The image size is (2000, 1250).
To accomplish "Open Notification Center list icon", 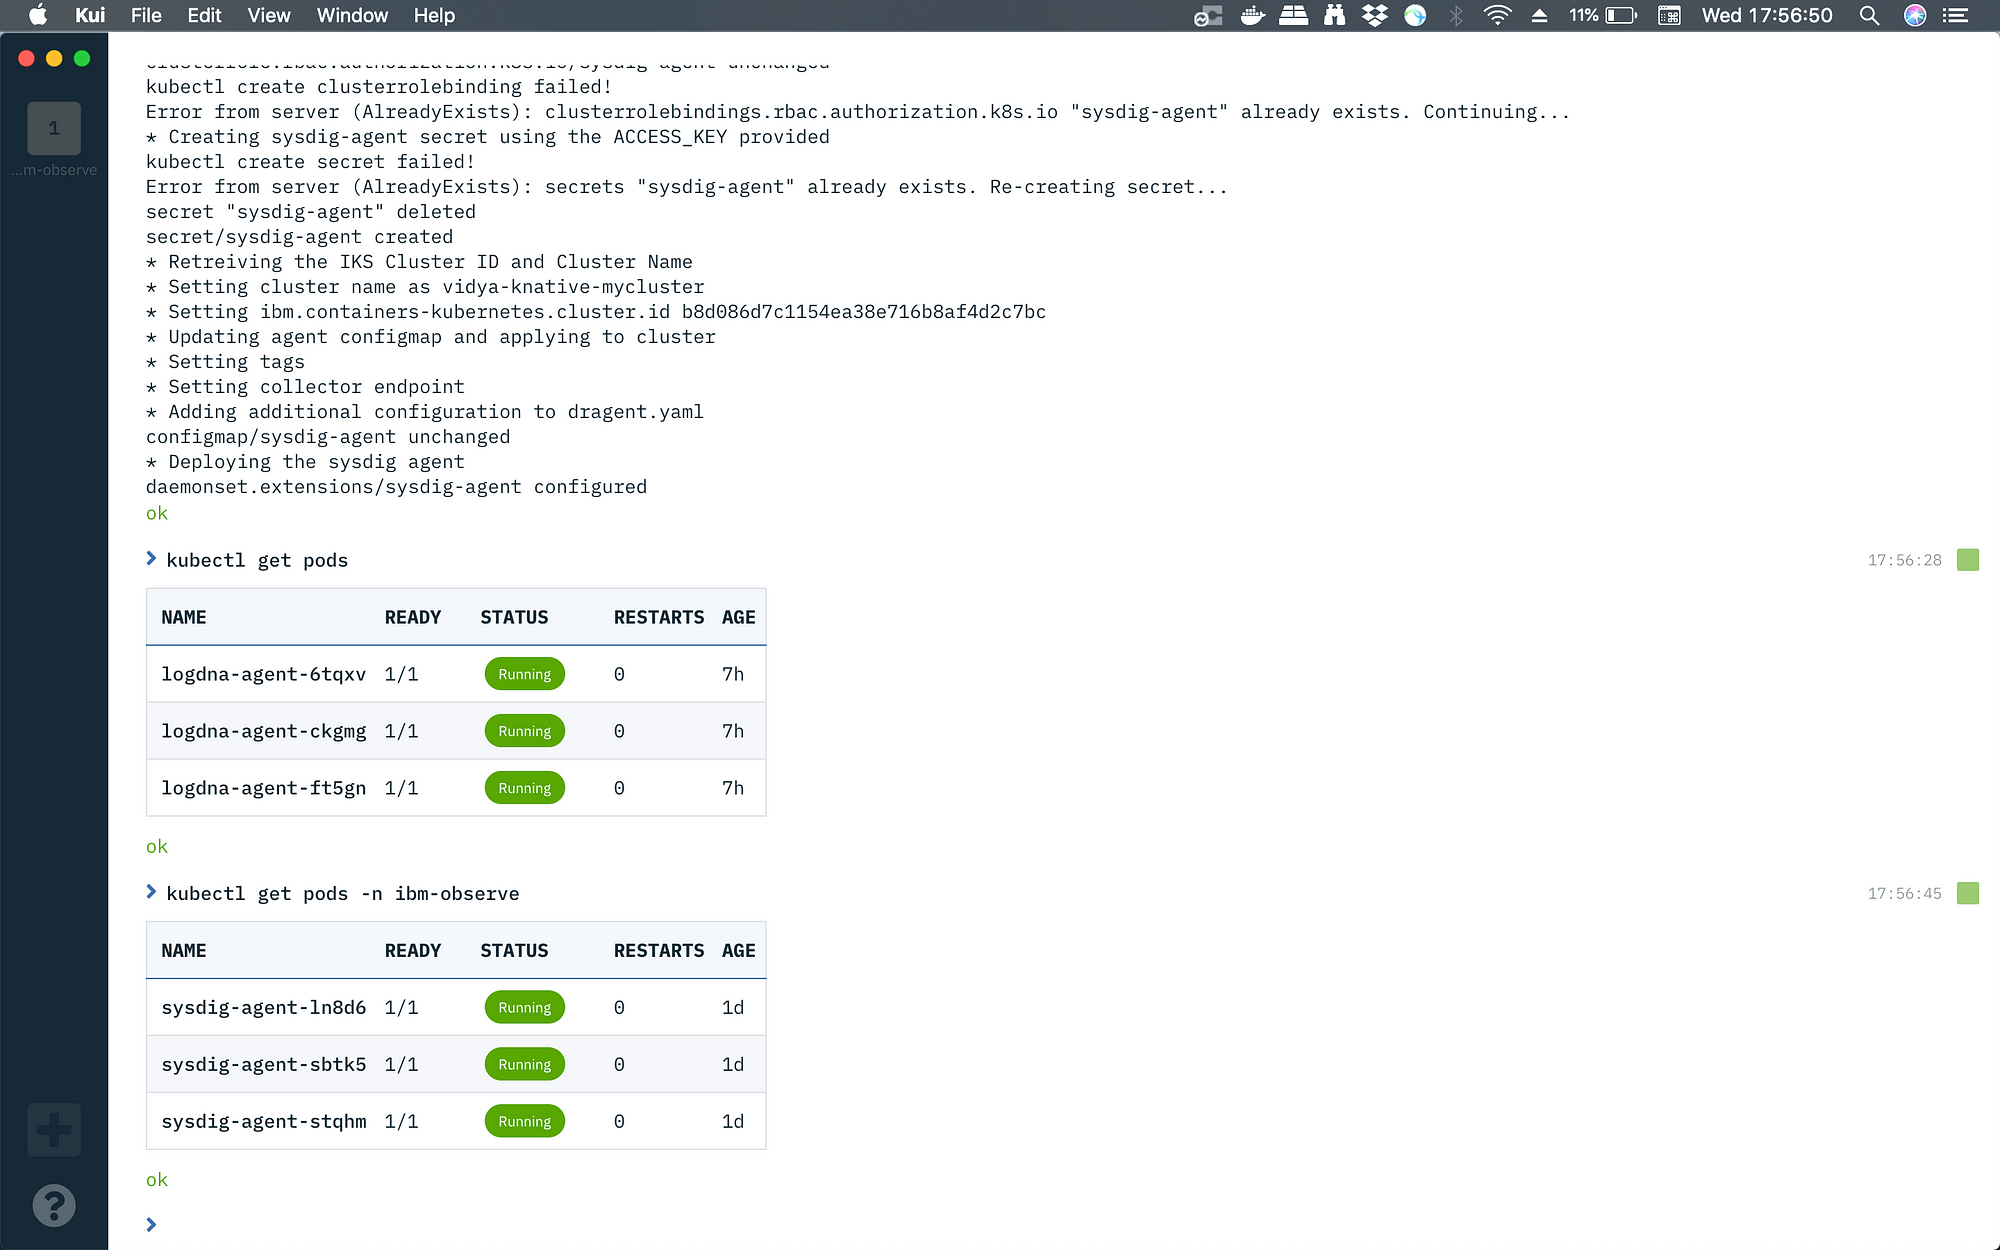I will click(1956, 15).
